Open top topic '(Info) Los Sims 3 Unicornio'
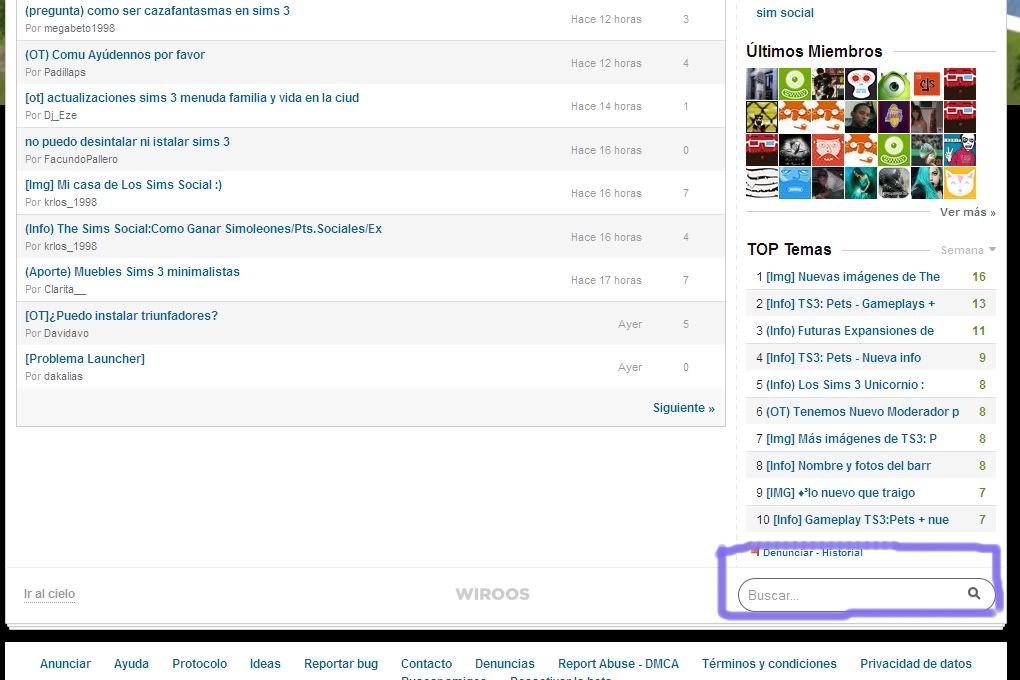 click(x=845, y=385)
